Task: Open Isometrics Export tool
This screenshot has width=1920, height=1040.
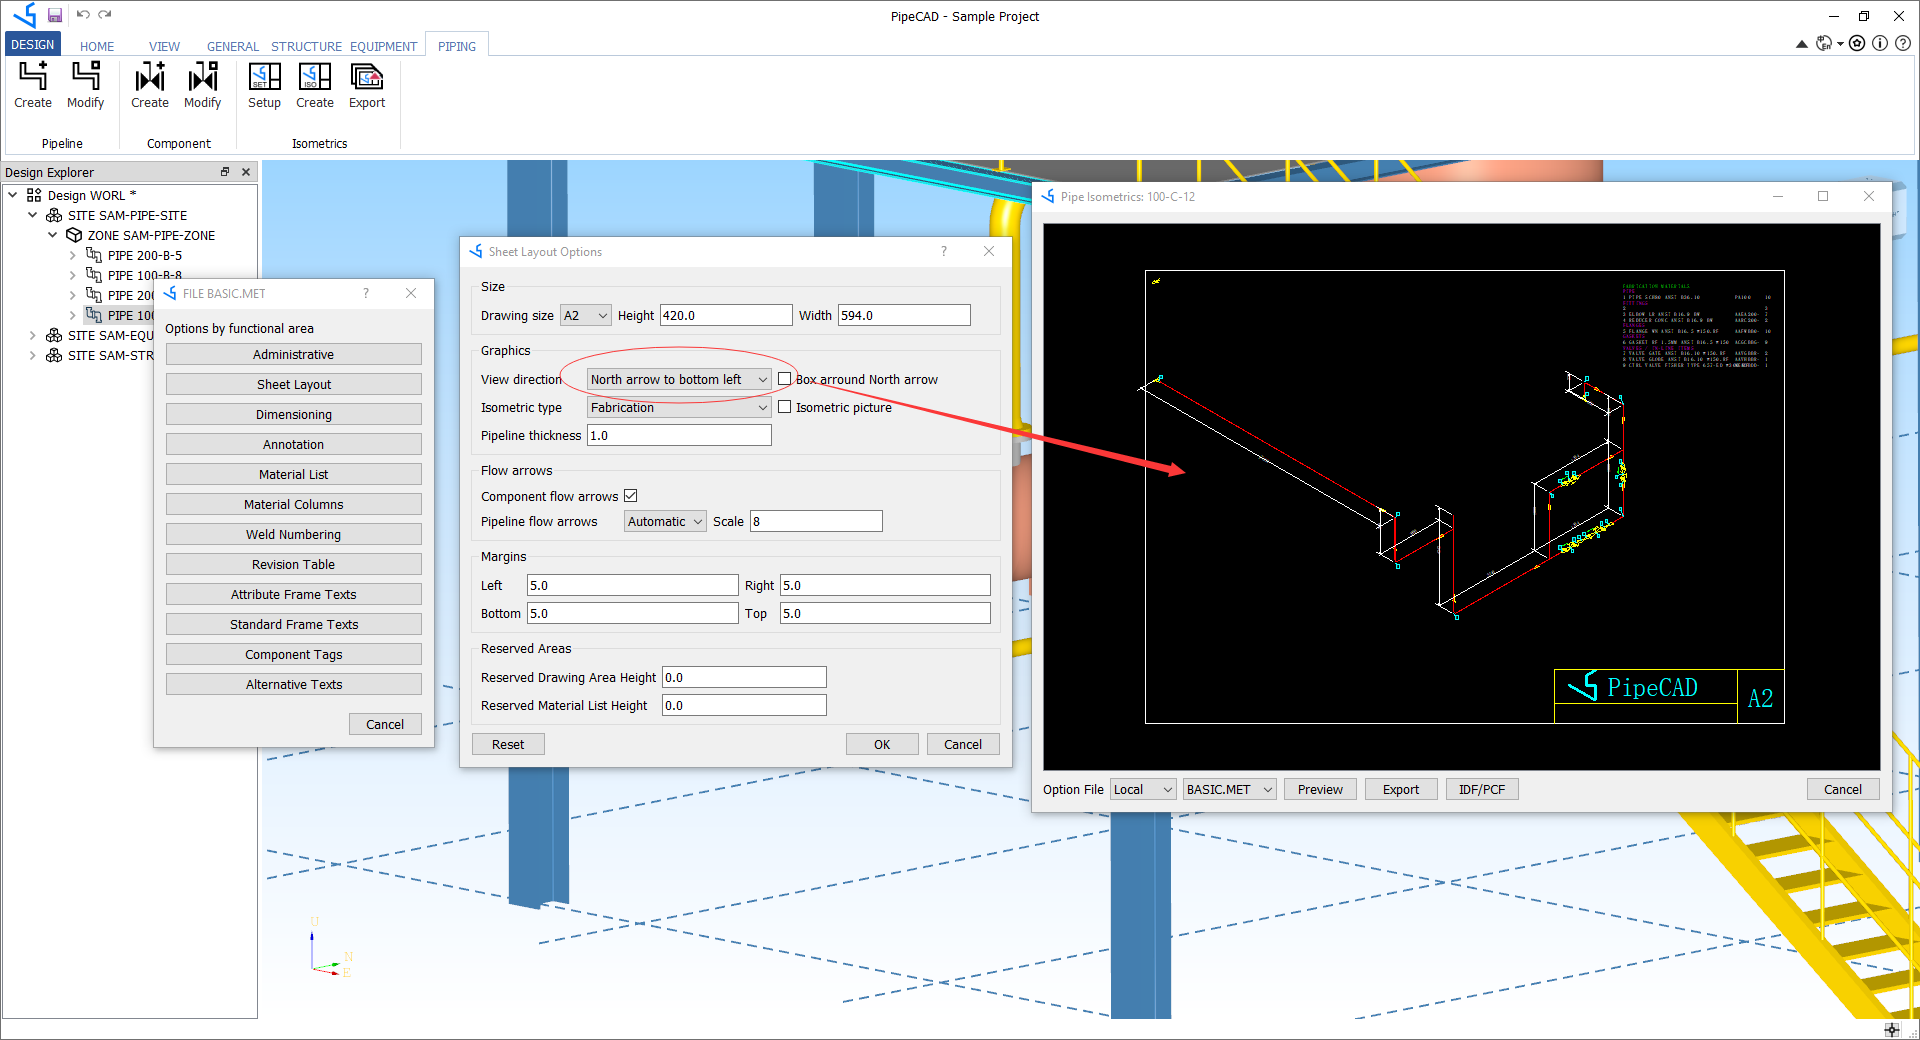Action: 367,85
